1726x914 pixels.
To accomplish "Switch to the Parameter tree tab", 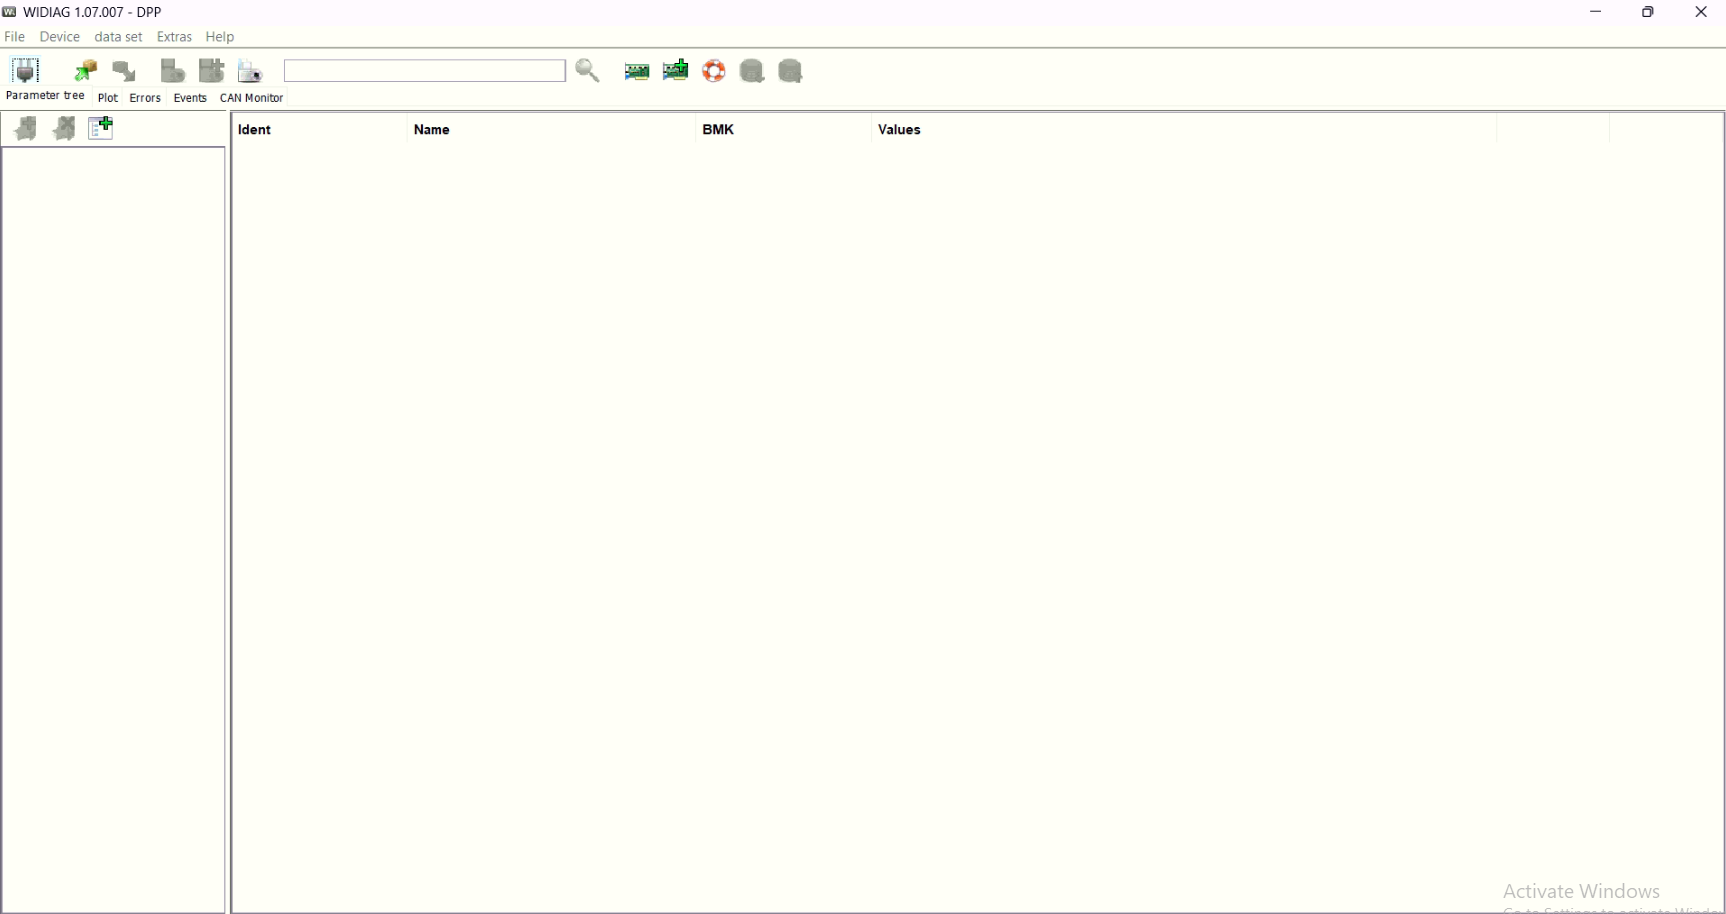I will click(x=45, y=96).
